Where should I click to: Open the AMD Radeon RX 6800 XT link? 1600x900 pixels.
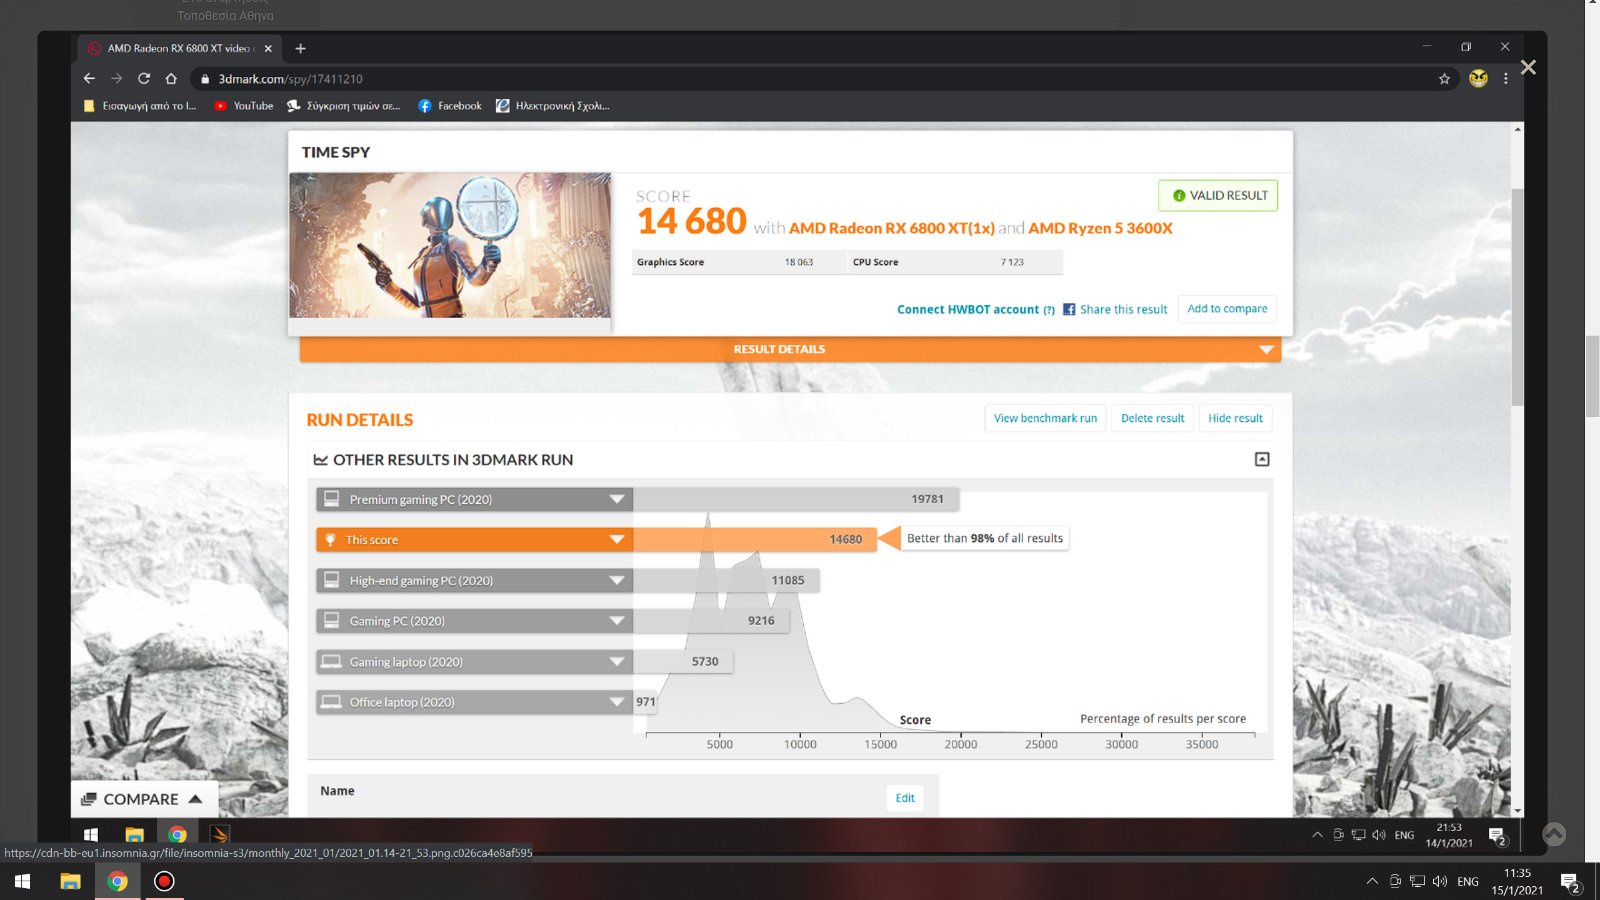click(891, 228)
